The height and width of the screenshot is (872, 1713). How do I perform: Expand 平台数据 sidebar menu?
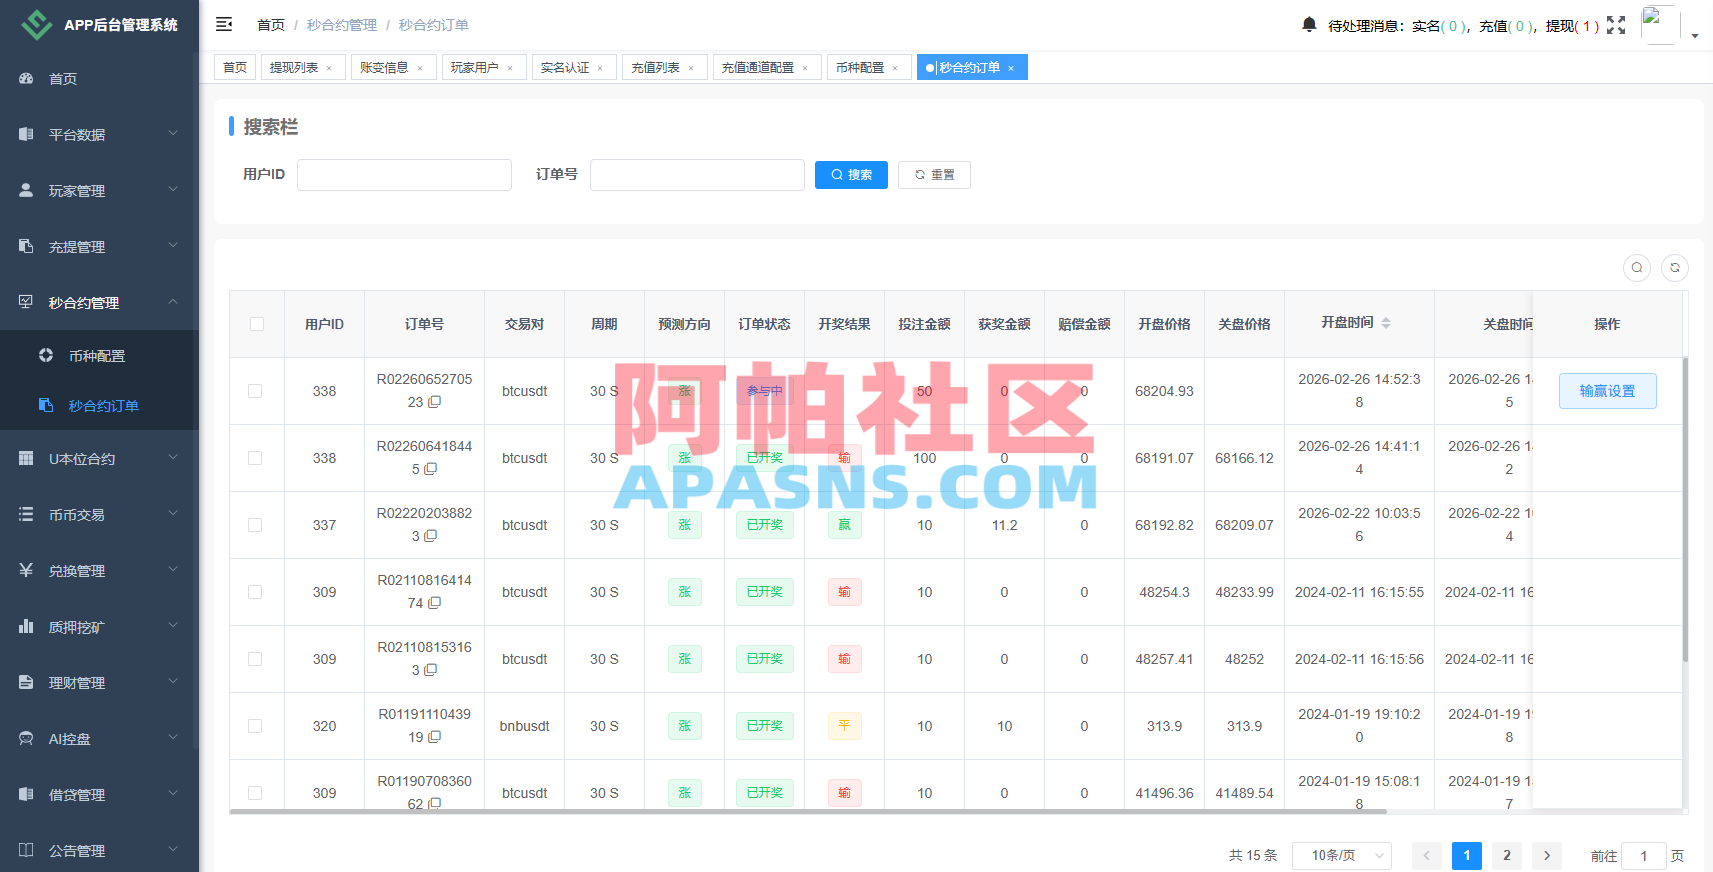99,134
